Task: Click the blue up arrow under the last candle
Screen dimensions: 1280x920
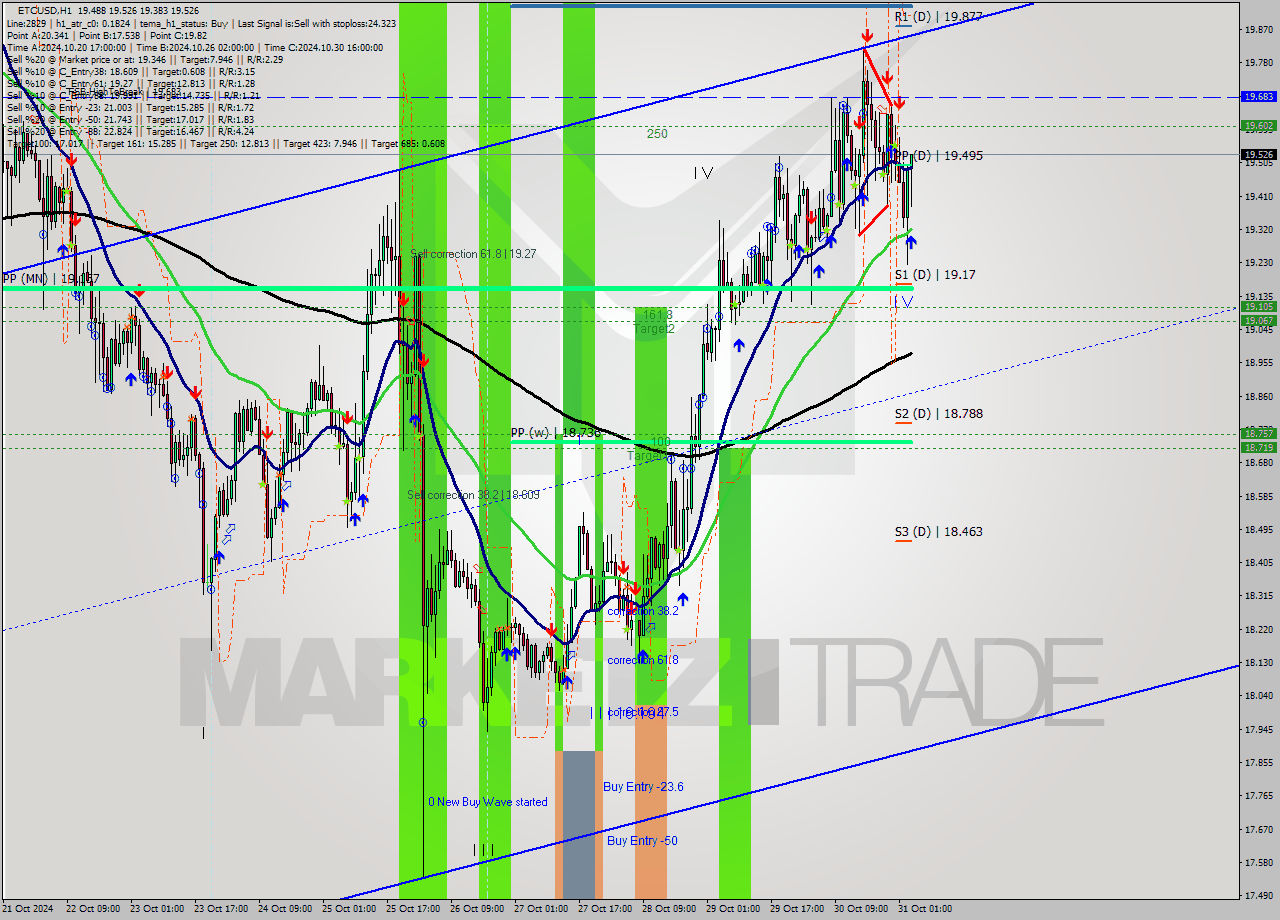Action: [x=911, y=241]
